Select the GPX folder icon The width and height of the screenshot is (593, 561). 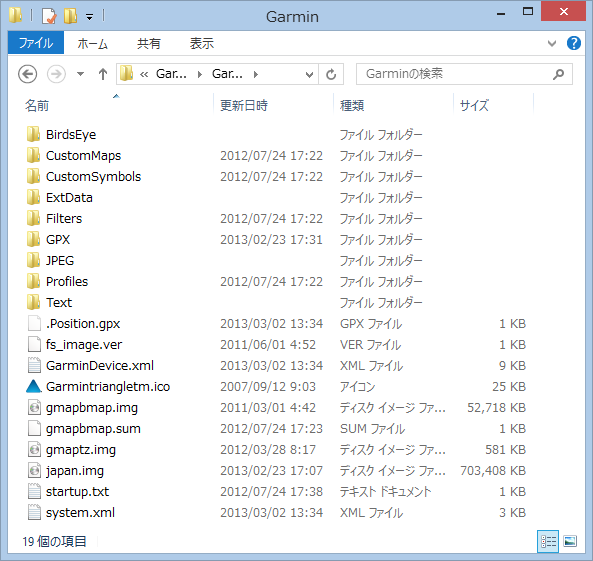[x=34, y=239]
